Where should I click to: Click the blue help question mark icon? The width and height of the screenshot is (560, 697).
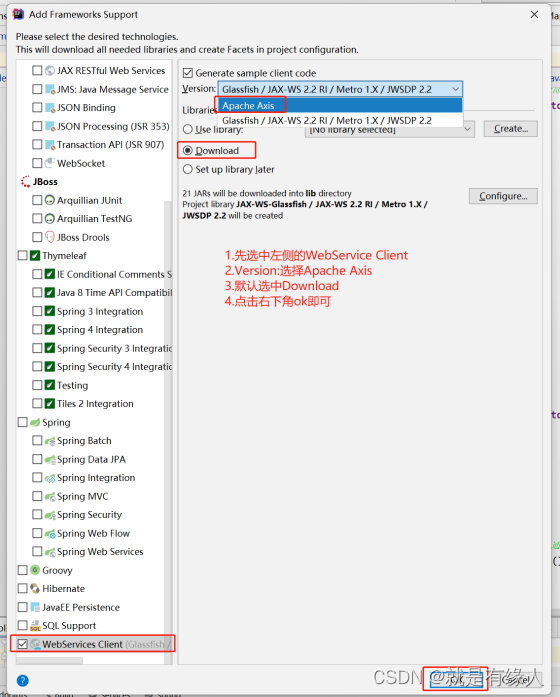(x=22, y=681)
